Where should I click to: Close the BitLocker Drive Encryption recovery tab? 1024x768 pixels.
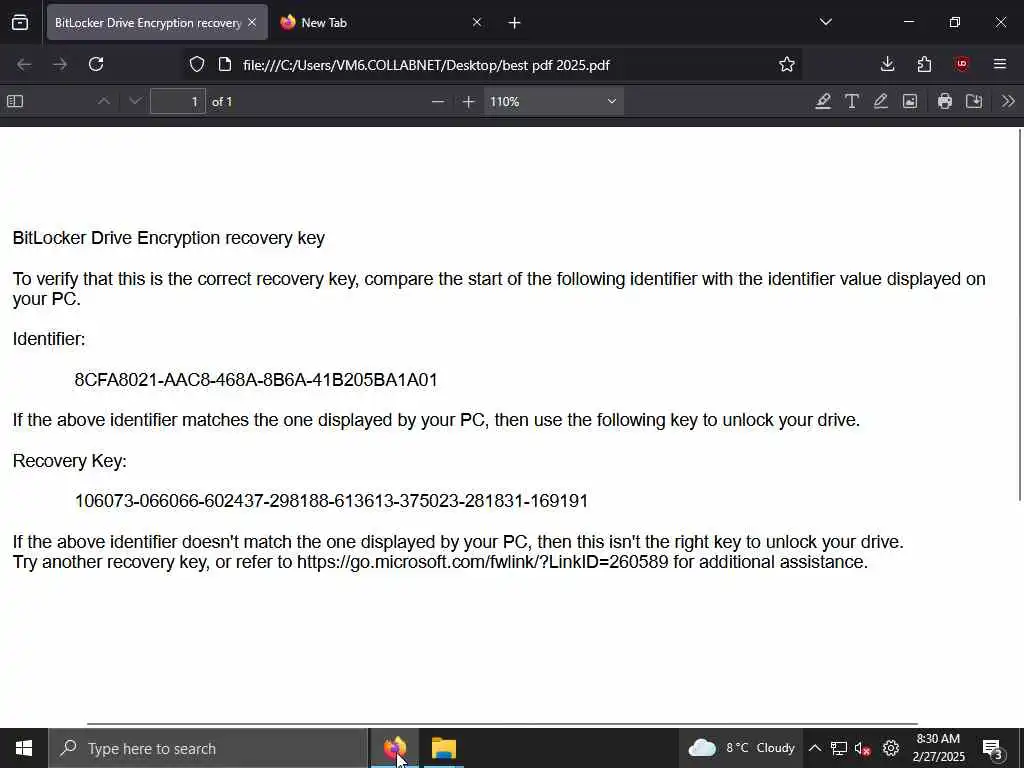252,23
